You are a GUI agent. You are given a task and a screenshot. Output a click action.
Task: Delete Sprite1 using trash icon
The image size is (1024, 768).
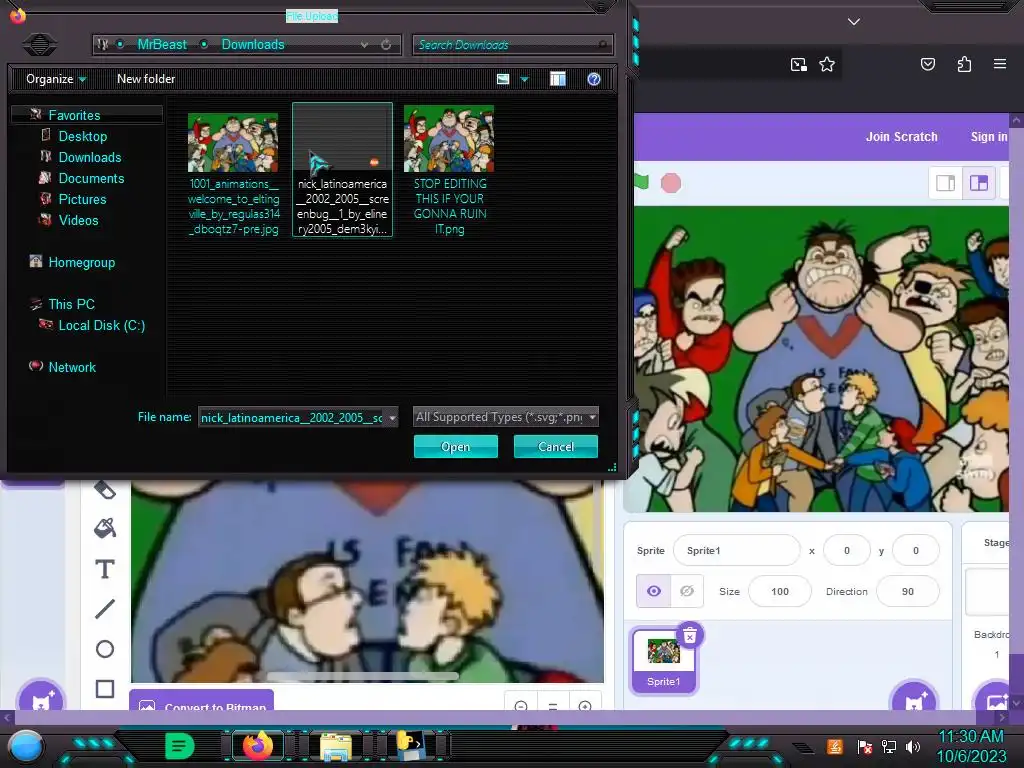coord(690,635)
